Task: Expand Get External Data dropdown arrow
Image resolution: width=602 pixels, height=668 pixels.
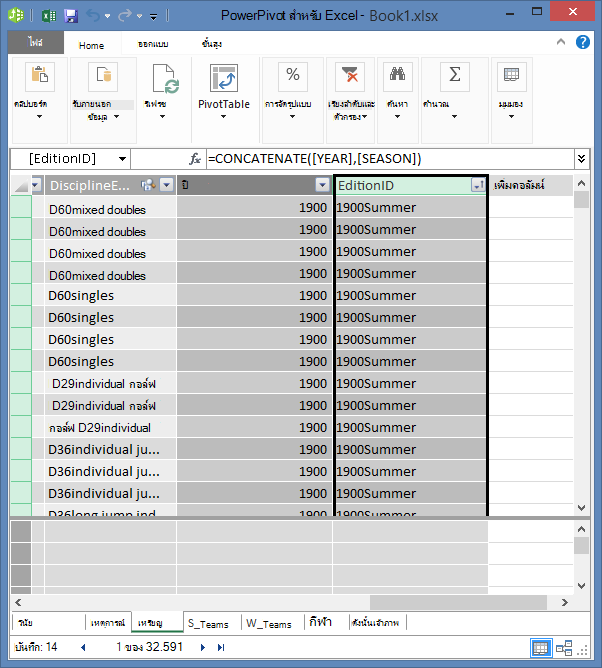Action: 116,116
